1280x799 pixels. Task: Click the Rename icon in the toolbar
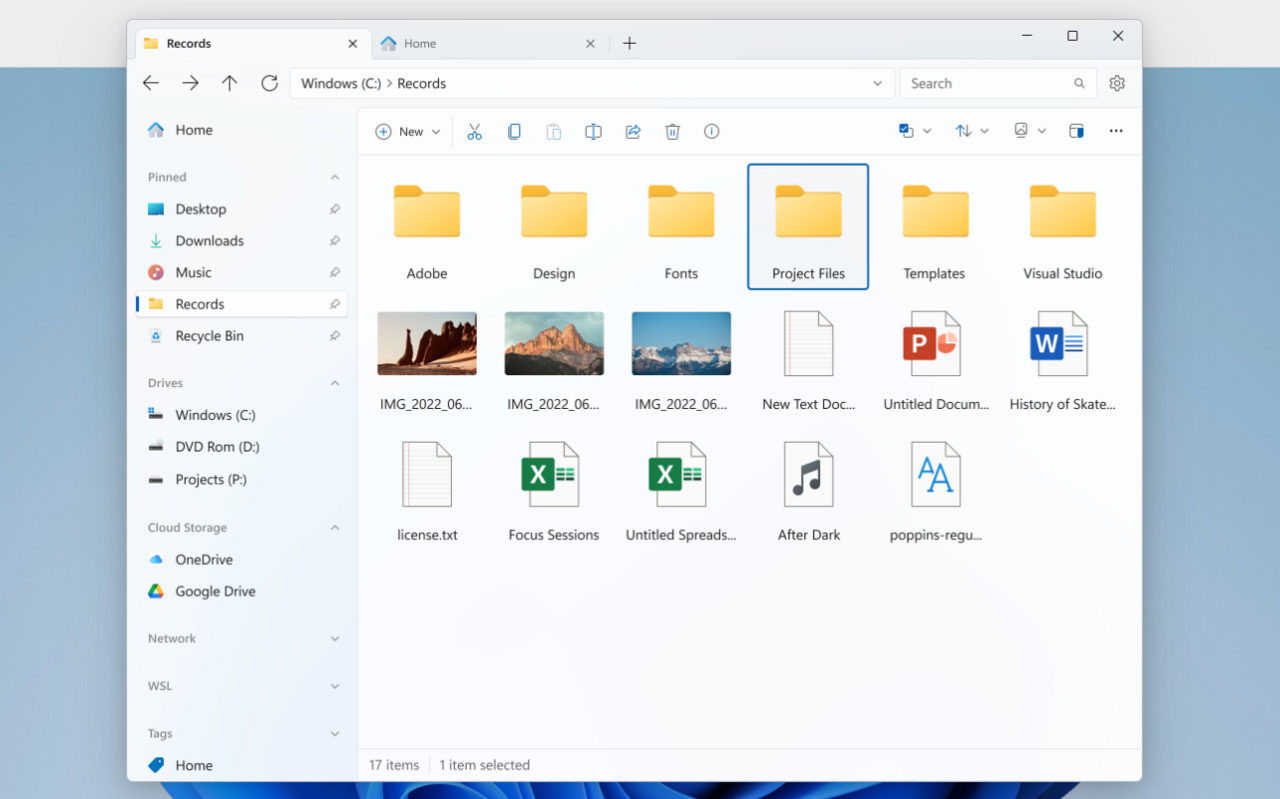593,131
